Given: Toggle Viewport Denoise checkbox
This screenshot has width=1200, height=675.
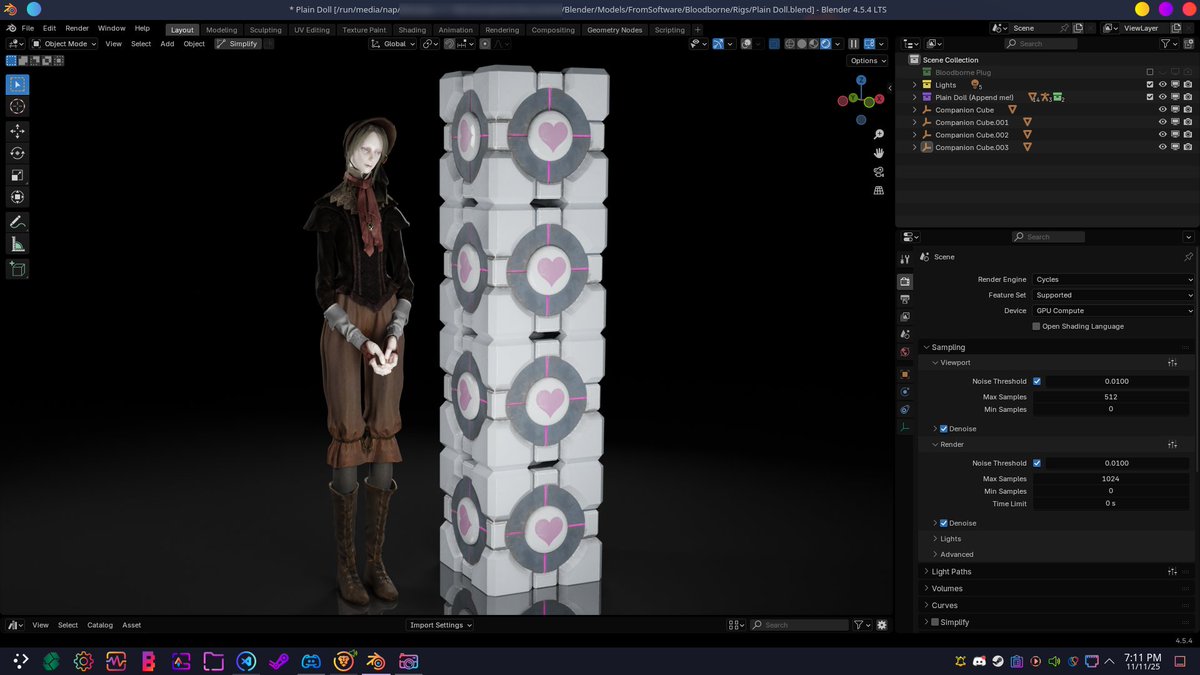Looking at the screenshot, I should pos(944,429).
